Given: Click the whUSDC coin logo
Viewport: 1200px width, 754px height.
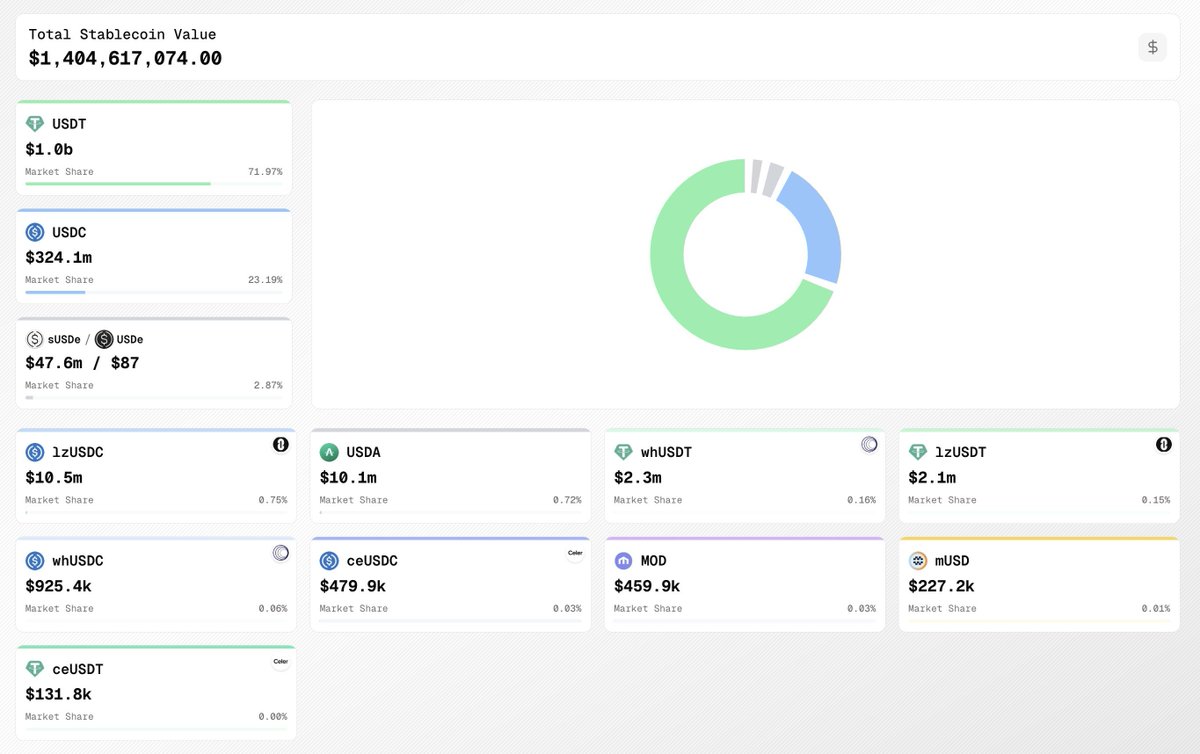Looking at the screenshot, I should pos(35,561).
